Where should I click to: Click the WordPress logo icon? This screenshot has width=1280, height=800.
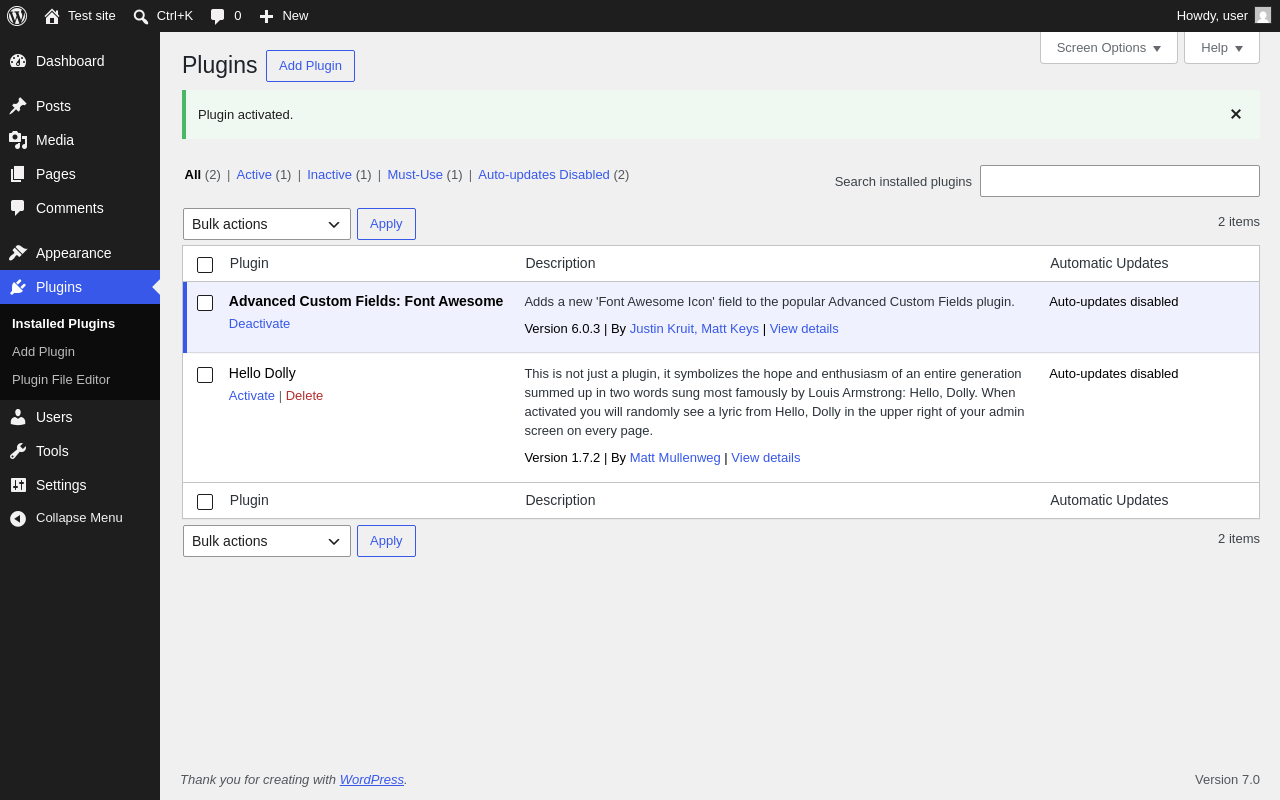pos(17,16)
